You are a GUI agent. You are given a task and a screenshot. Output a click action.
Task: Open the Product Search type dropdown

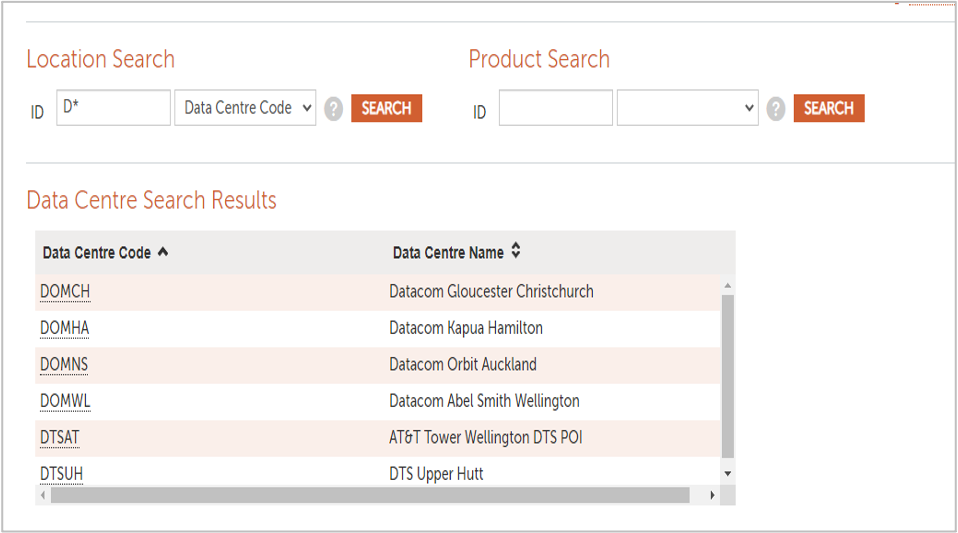[x=687, y=108]
